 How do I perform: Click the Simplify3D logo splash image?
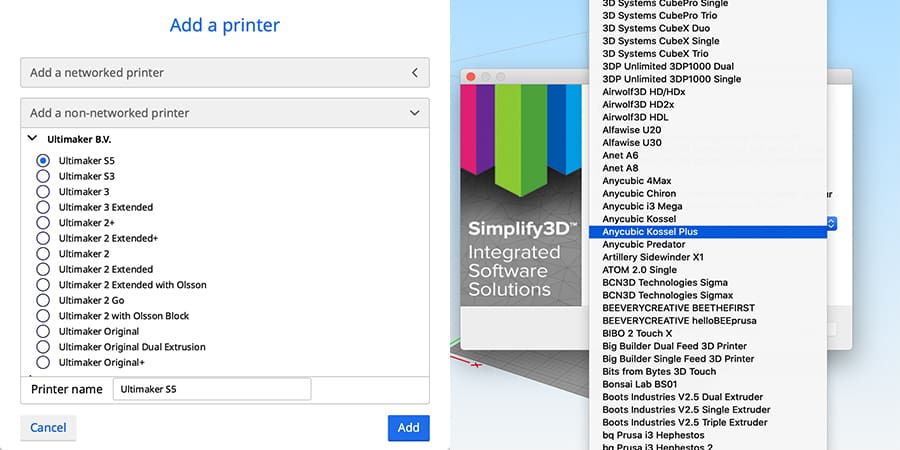(521, 195)
